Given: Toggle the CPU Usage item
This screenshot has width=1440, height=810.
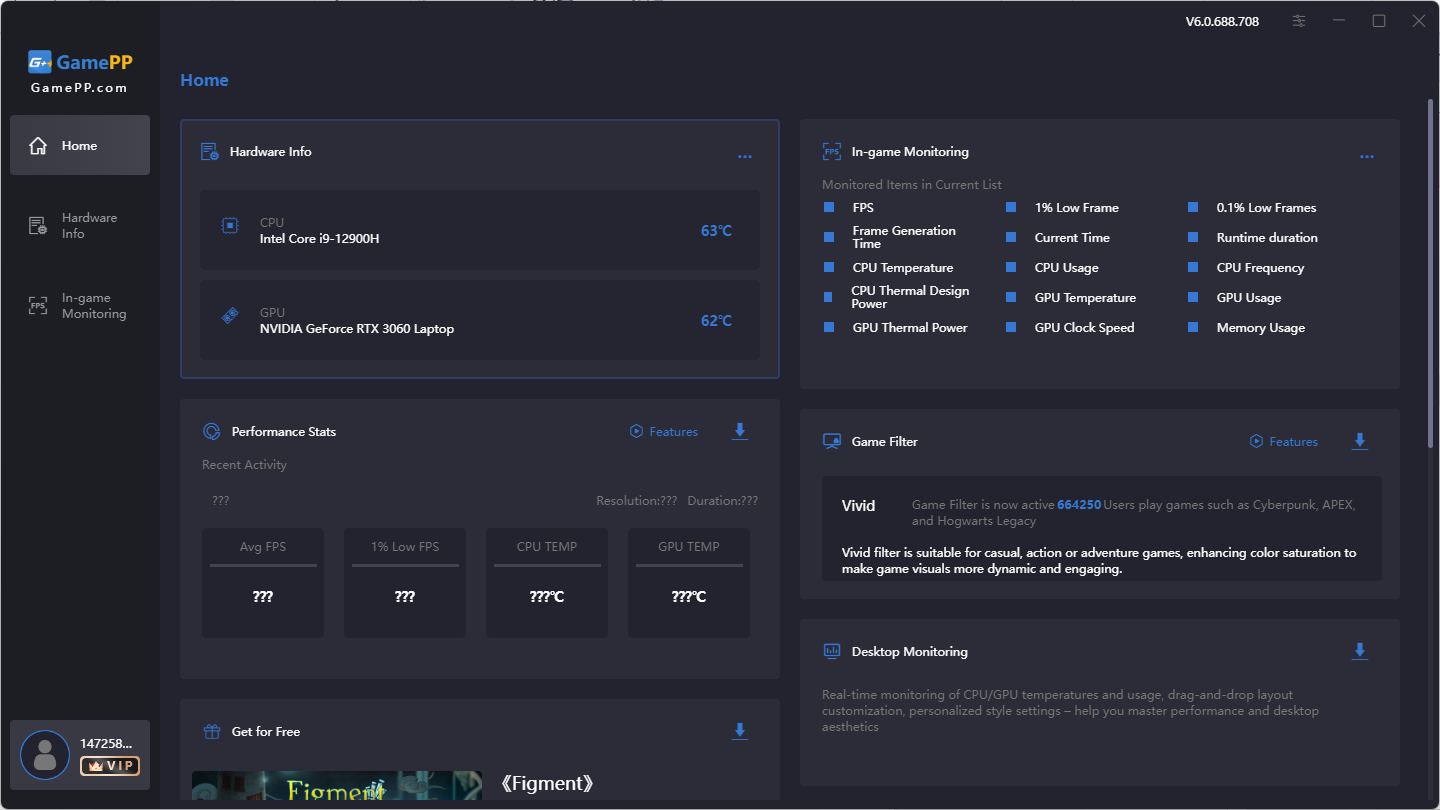Looking at the screenshot, I should (x=1011, y=268).
